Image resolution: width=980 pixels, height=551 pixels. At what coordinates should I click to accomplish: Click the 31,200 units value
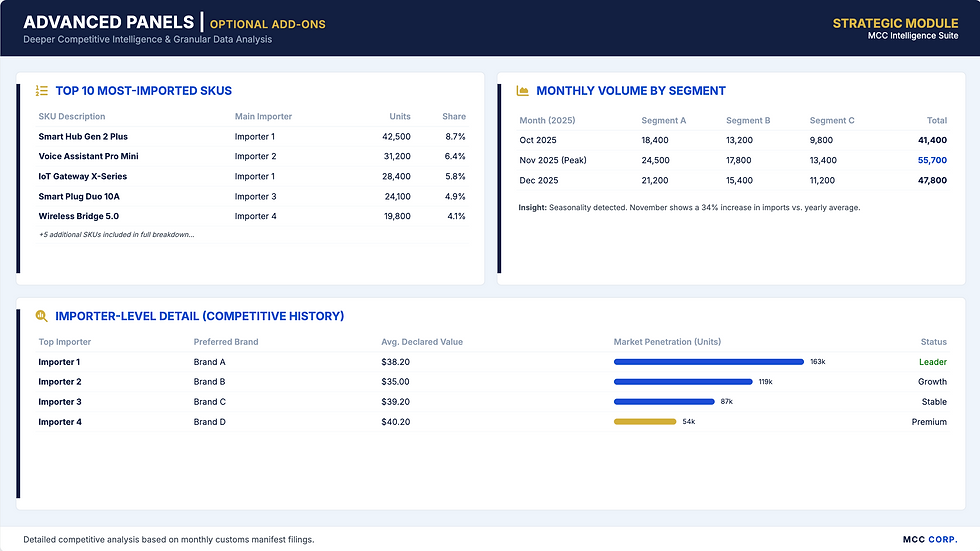pyautogui.click(x=397, y=156)
